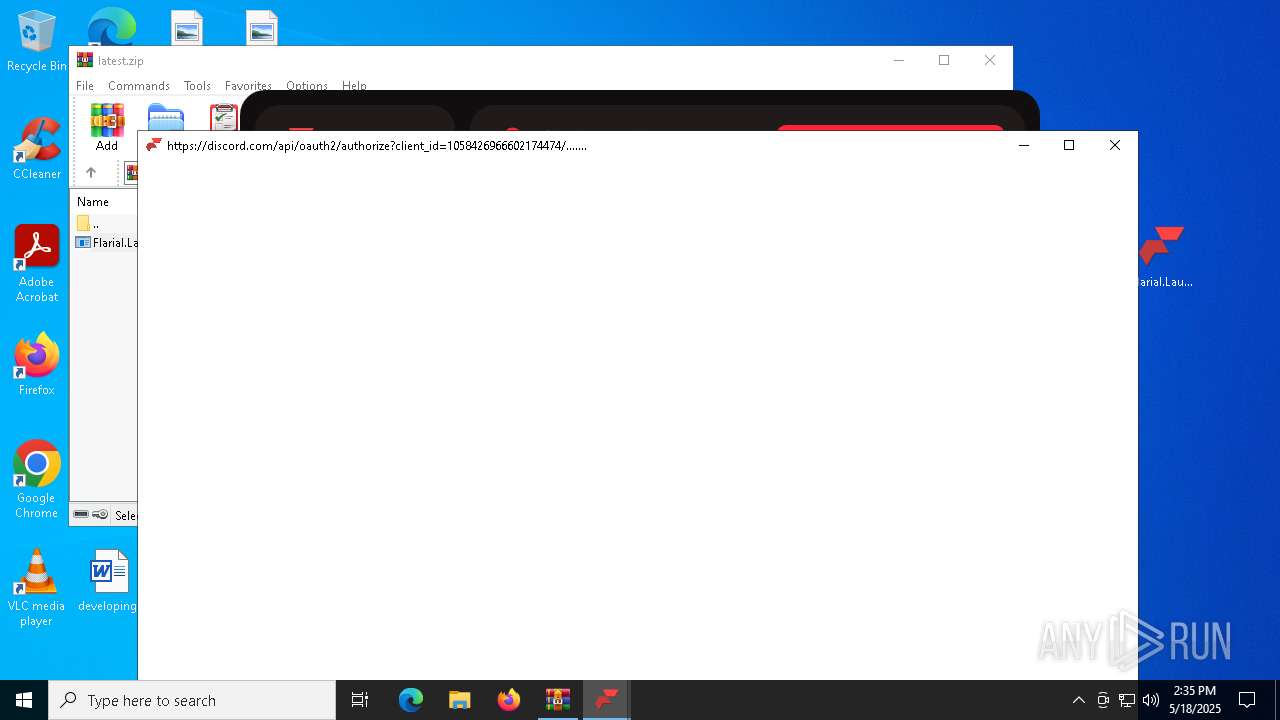Screen dimensions: 1280x720
Task: Open the volume control tray icon
Action: click(x=1151, y=700)
